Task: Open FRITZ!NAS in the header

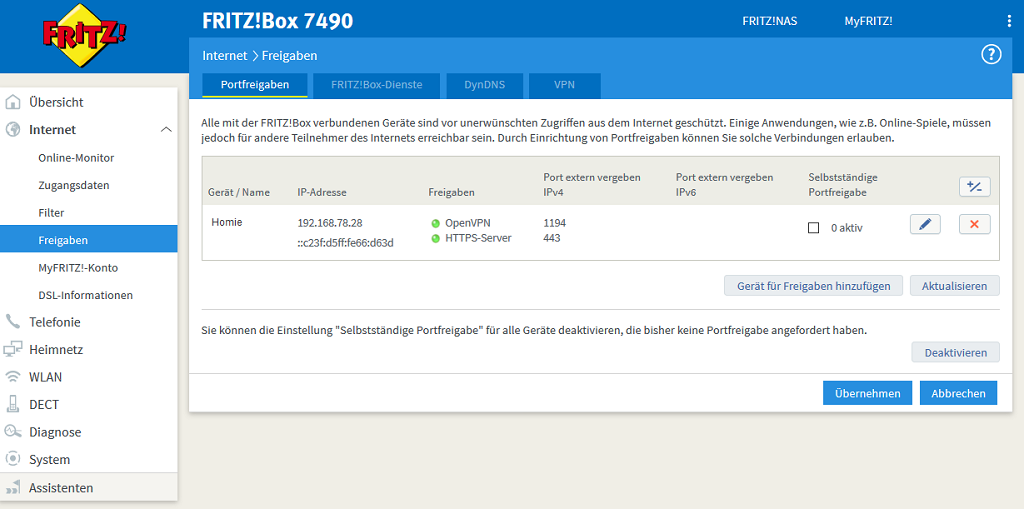Action: point(769,21)
